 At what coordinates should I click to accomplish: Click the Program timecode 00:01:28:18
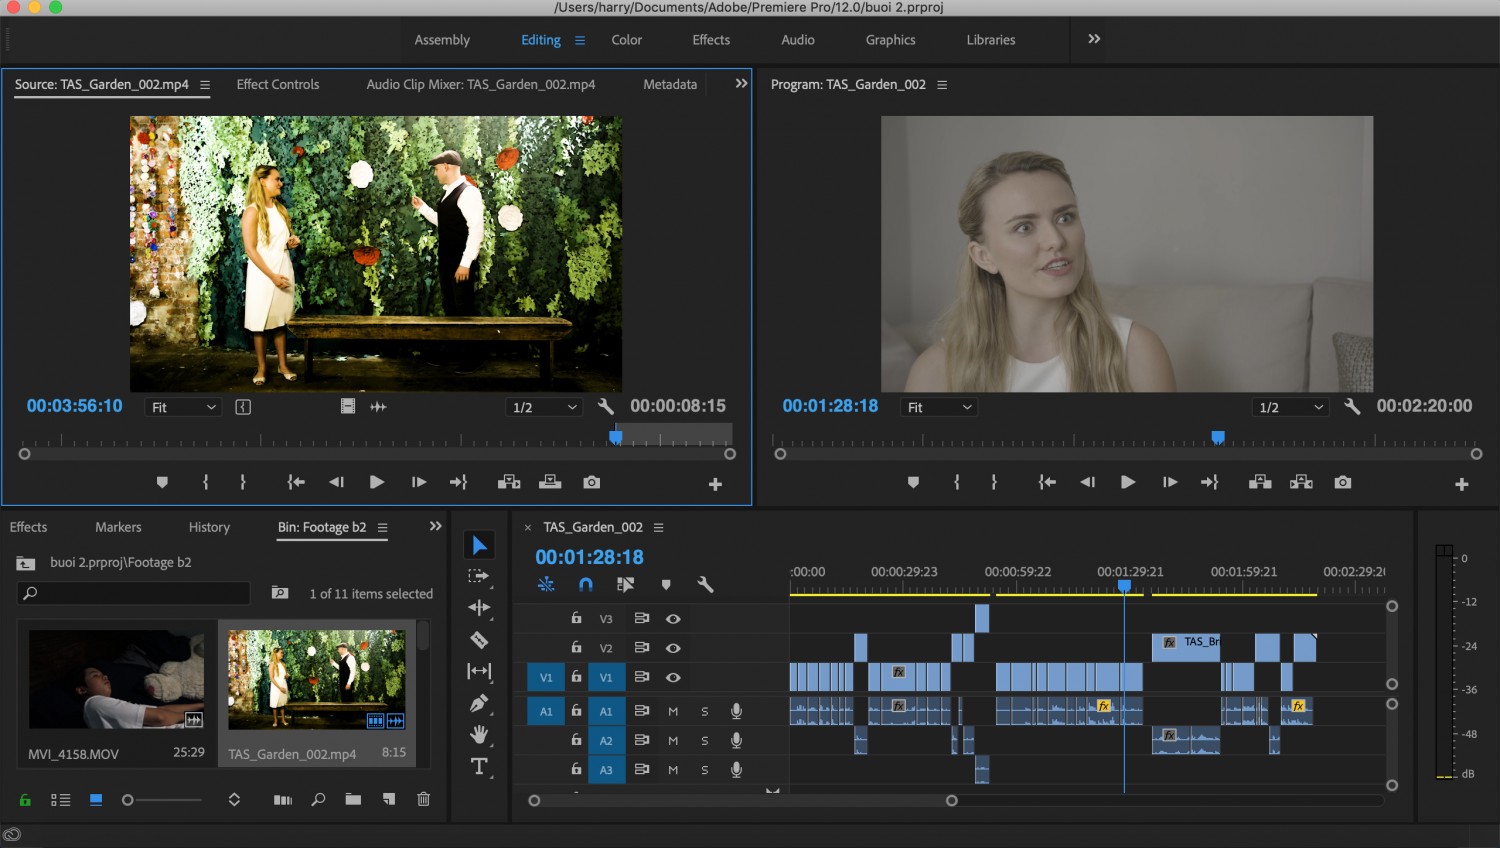point(830,406)
